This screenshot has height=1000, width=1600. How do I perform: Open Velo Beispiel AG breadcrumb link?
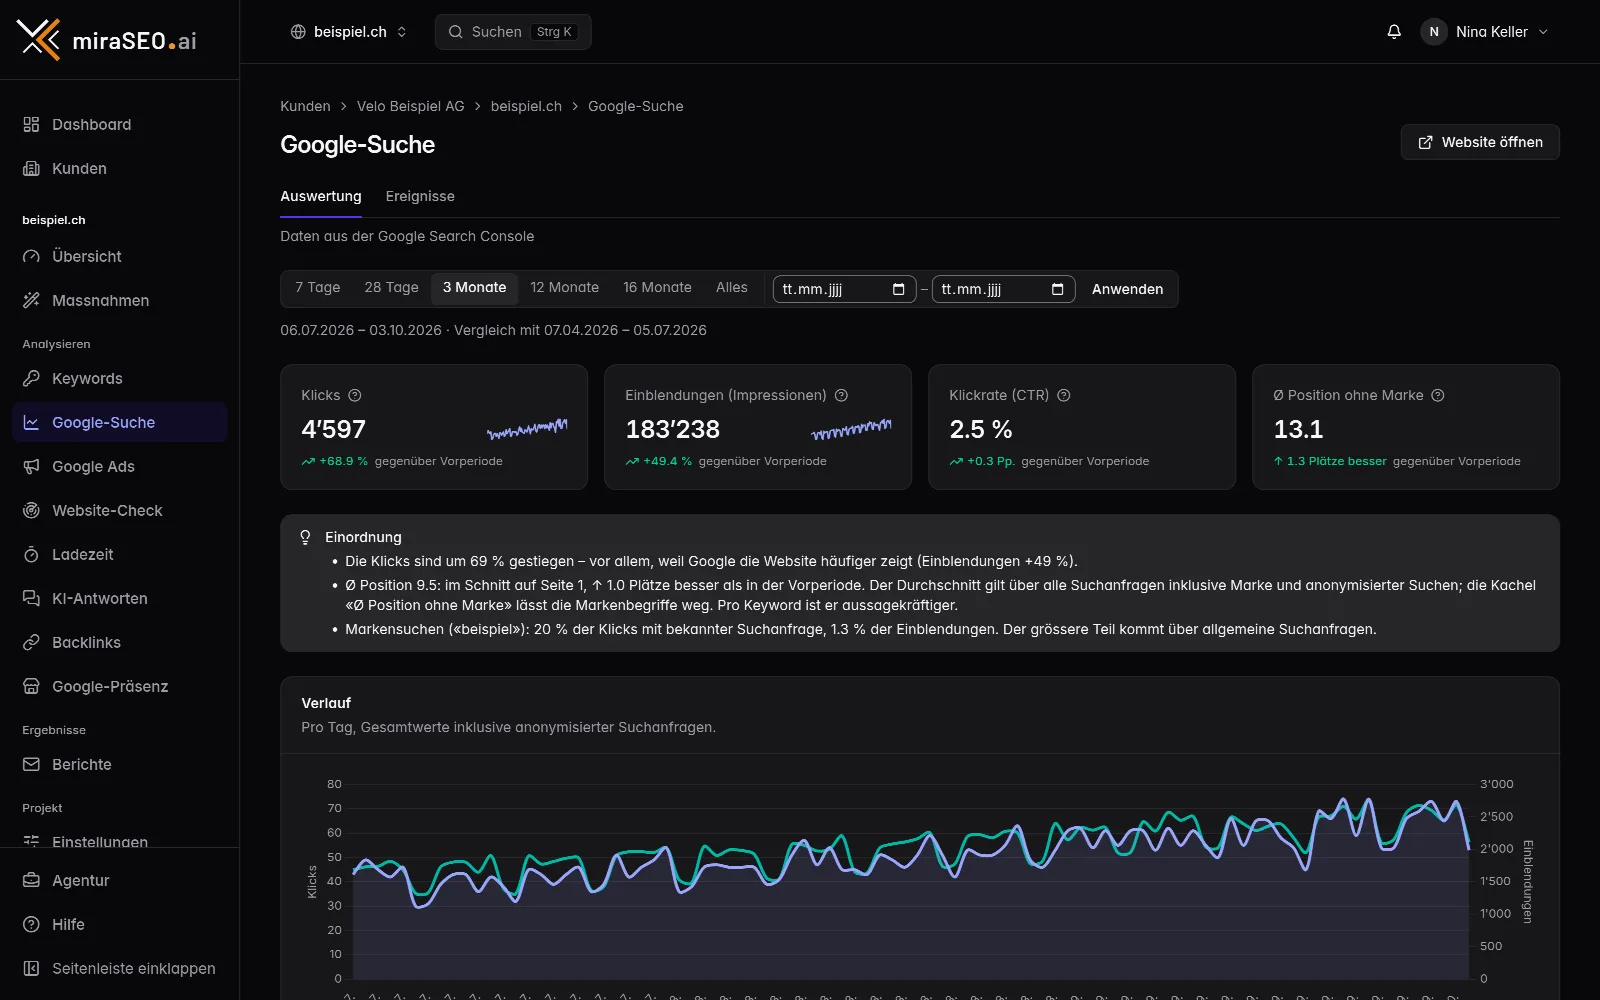(410, 106)
